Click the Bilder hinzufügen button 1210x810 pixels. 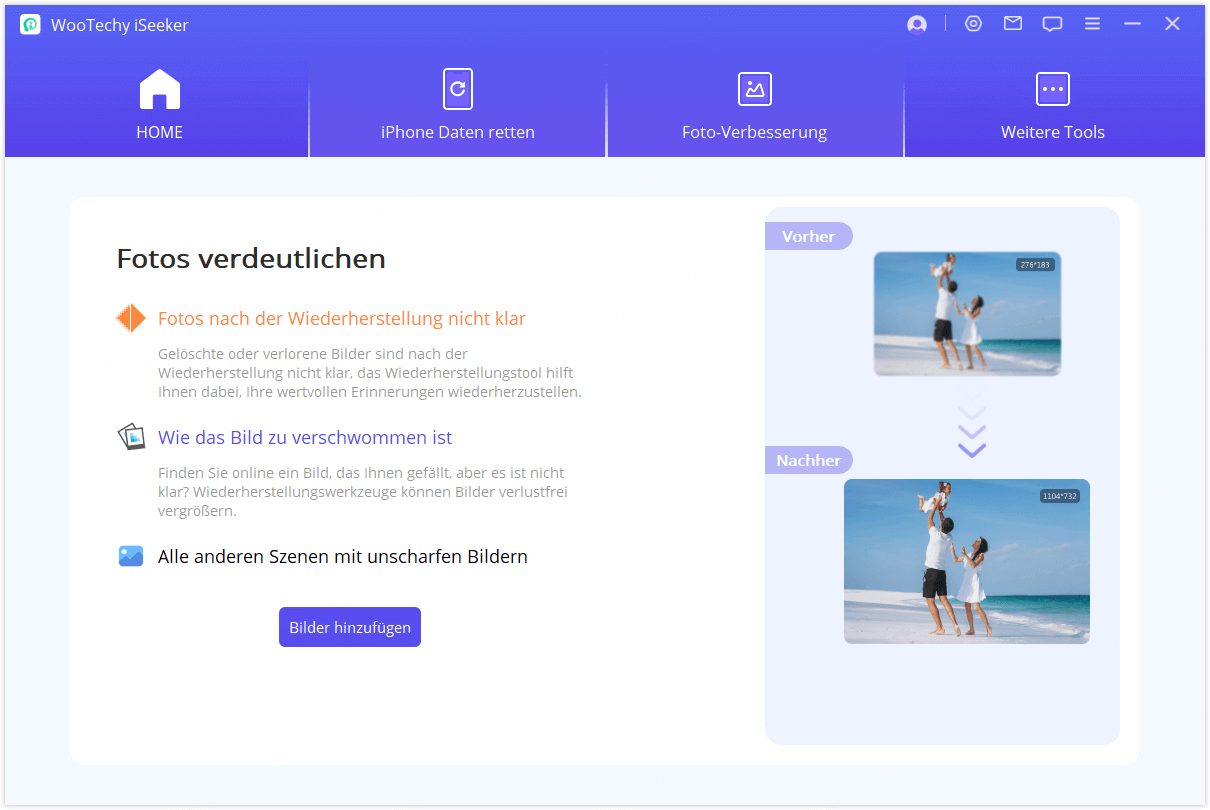(x=349, y=626)
